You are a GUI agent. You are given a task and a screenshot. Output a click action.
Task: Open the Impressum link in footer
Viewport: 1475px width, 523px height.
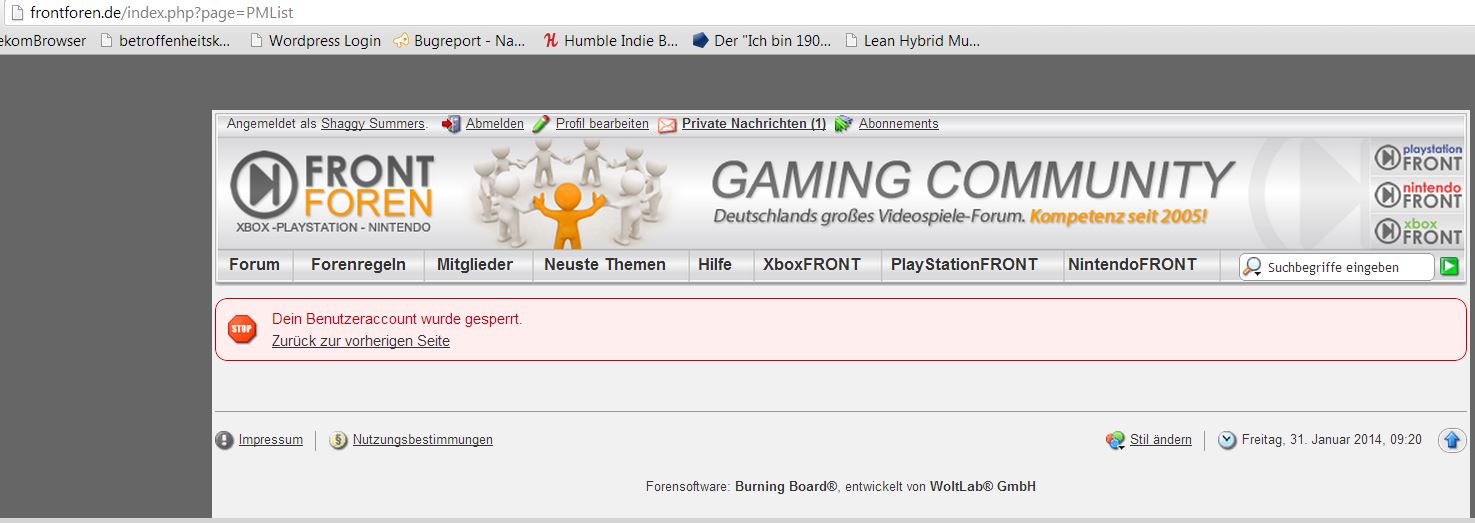click(270, 440)
